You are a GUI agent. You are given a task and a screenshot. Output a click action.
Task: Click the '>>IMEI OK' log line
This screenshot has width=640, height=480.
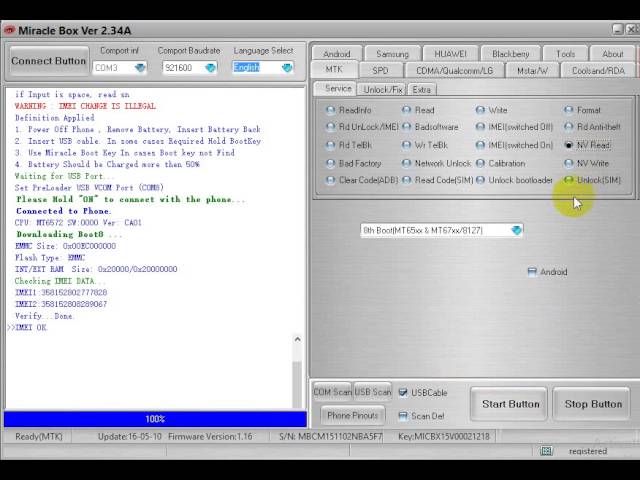click(28, 327)
